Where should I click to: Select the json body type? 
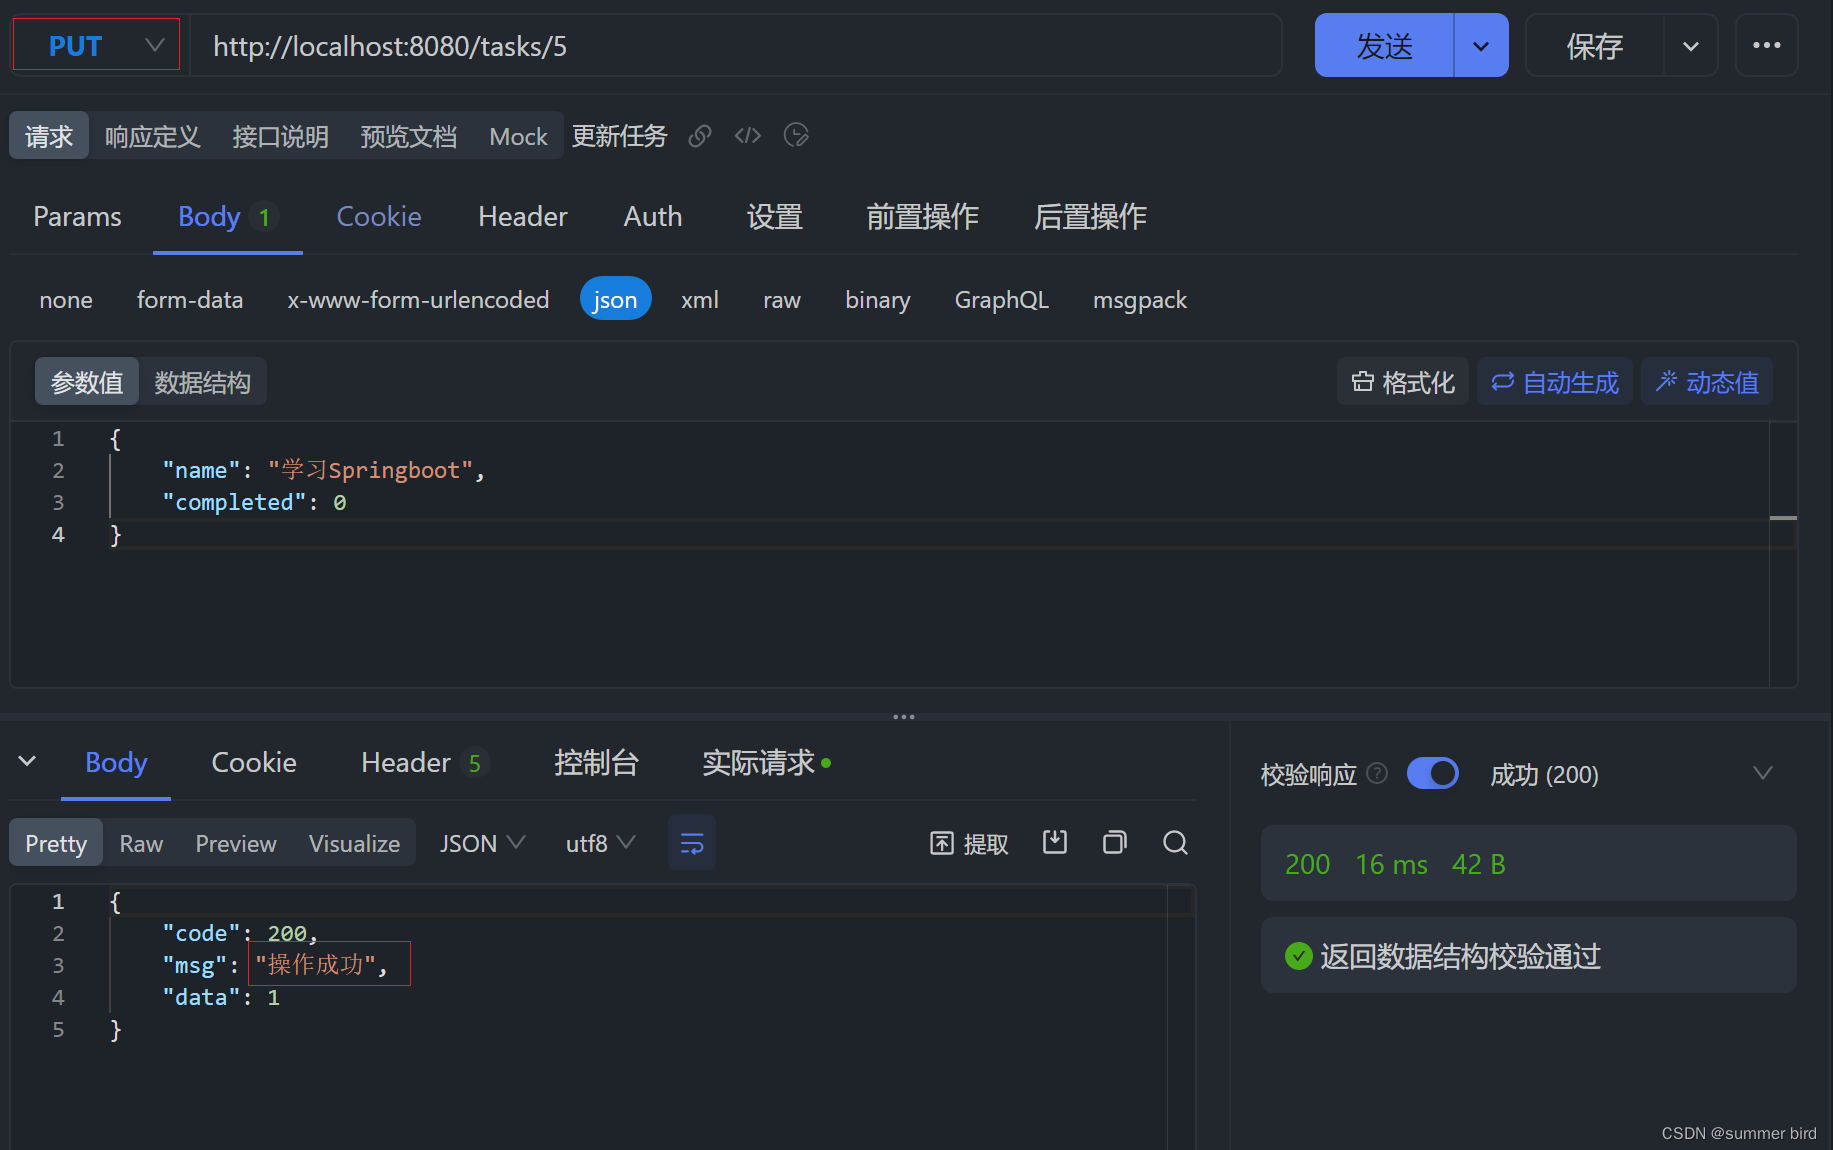click(615, 299)
